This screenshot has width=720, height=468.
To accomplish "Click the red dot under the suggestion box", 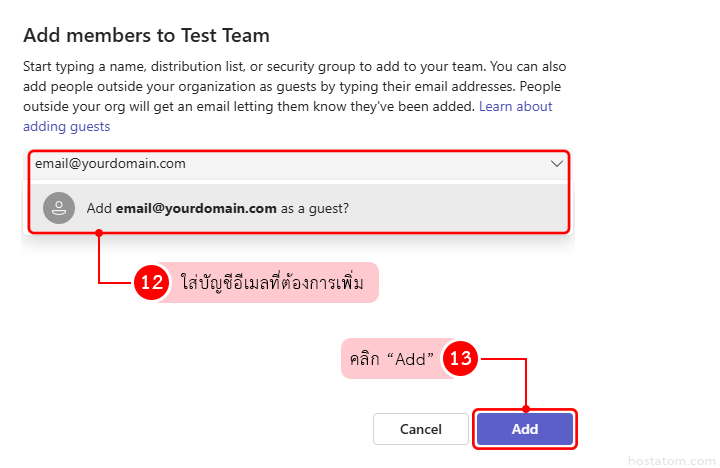I will coord(98,233).
